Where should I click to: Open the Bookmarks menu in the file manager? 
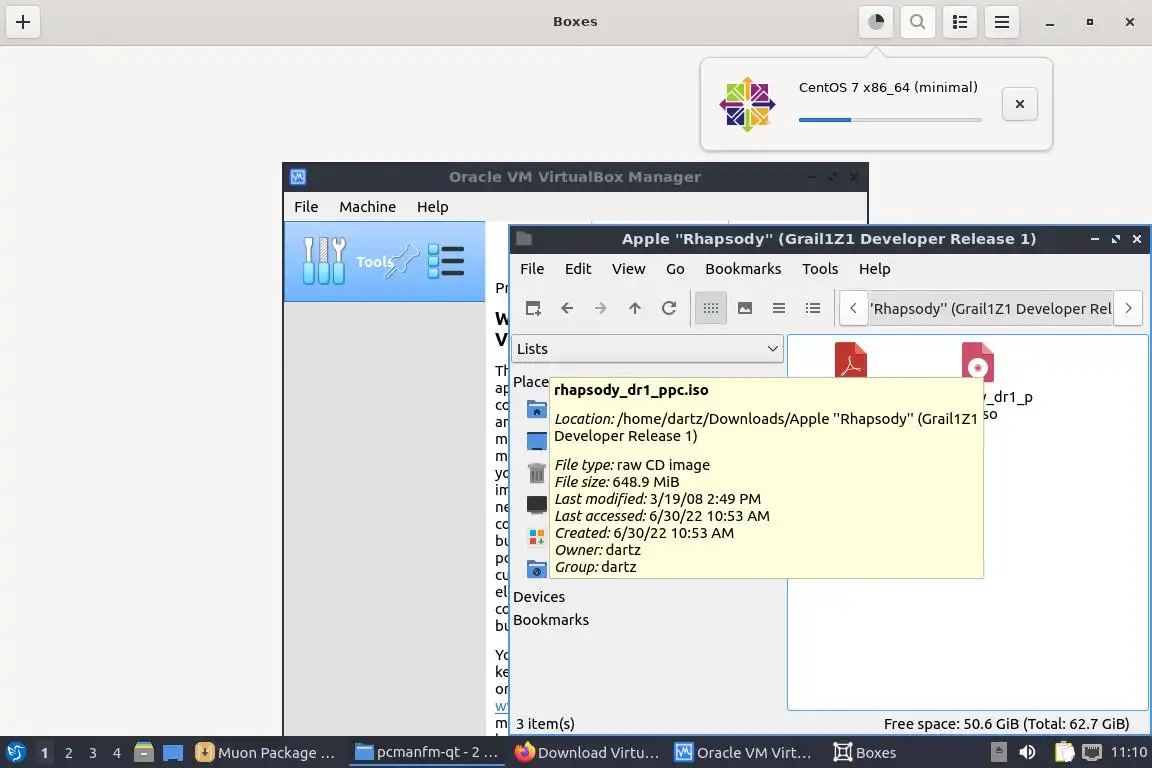point(743,269)
